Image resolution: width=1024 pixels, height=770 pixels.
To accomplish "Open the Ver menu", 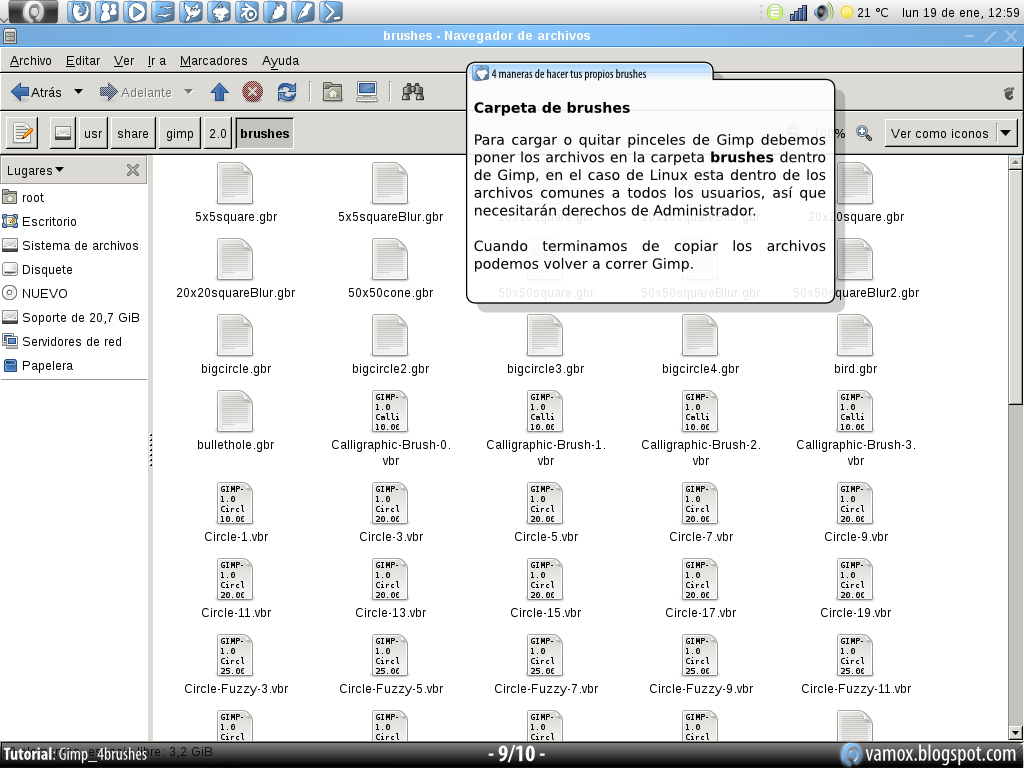I will pos(123,61).
